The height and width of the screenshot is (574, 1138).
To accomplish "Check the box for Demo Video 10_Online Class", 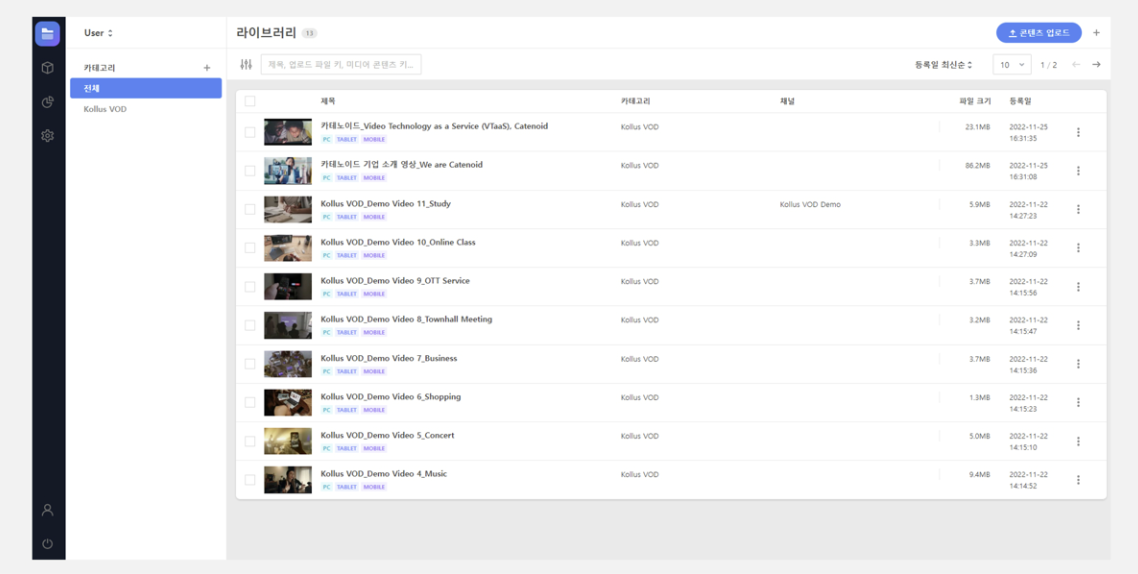I will point(250,248).
